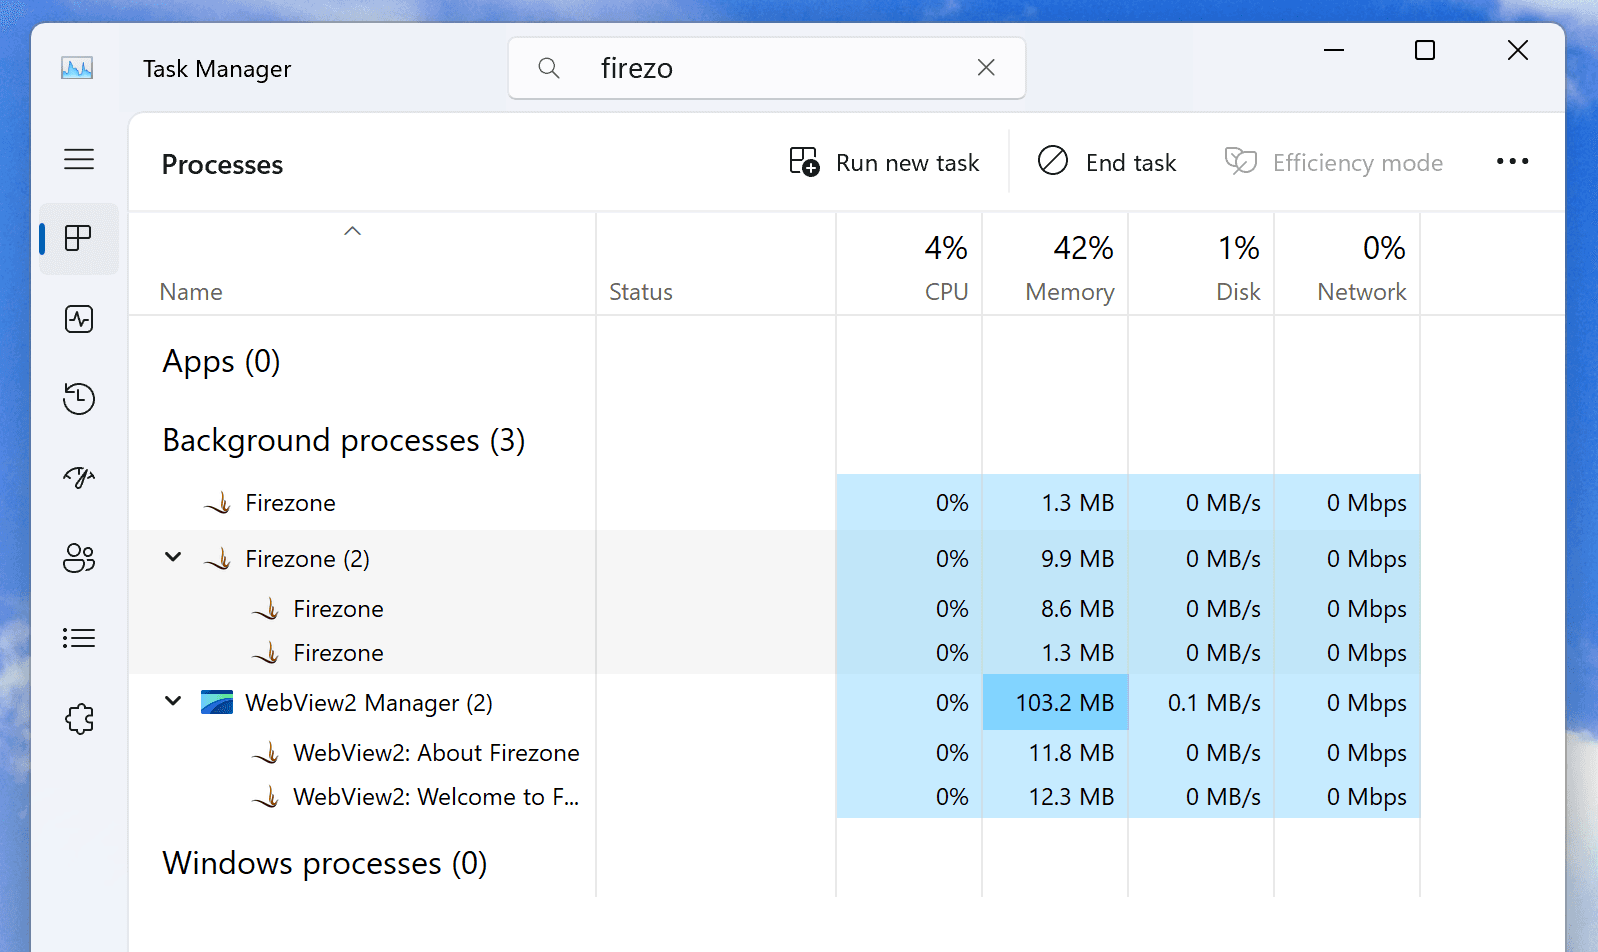Select WebView2: About Firezone process

click(435, 753)
